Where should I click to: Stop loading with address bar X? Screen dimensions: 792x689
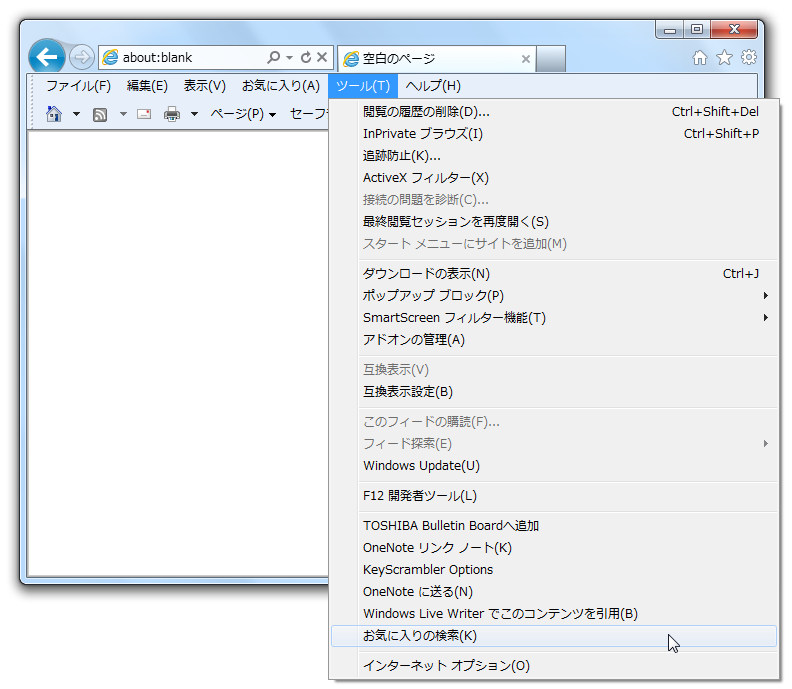[322, 57]
